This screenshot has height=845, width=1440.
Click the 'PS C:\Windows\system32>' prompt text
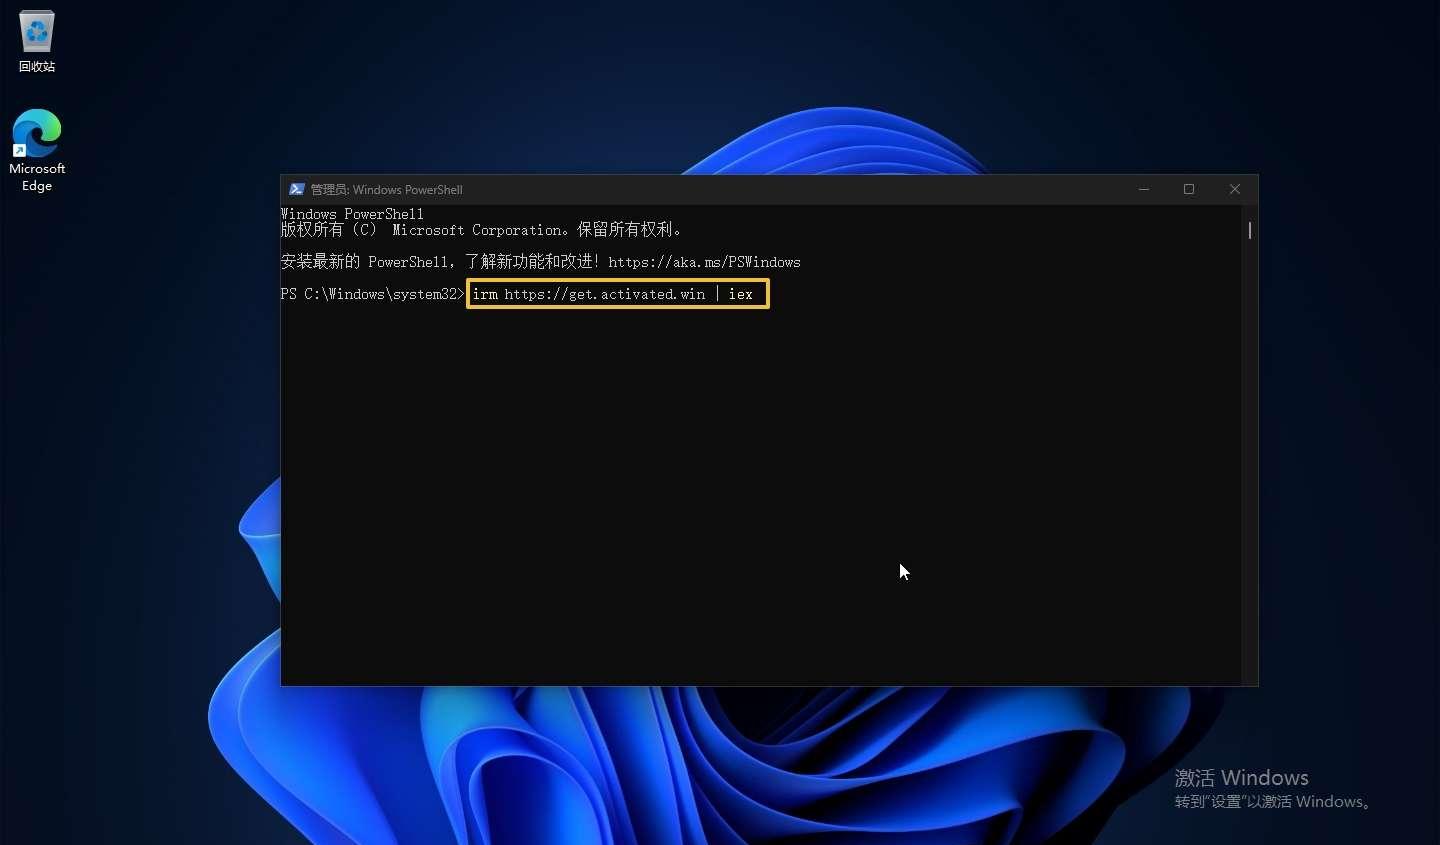tap(373, 294)
